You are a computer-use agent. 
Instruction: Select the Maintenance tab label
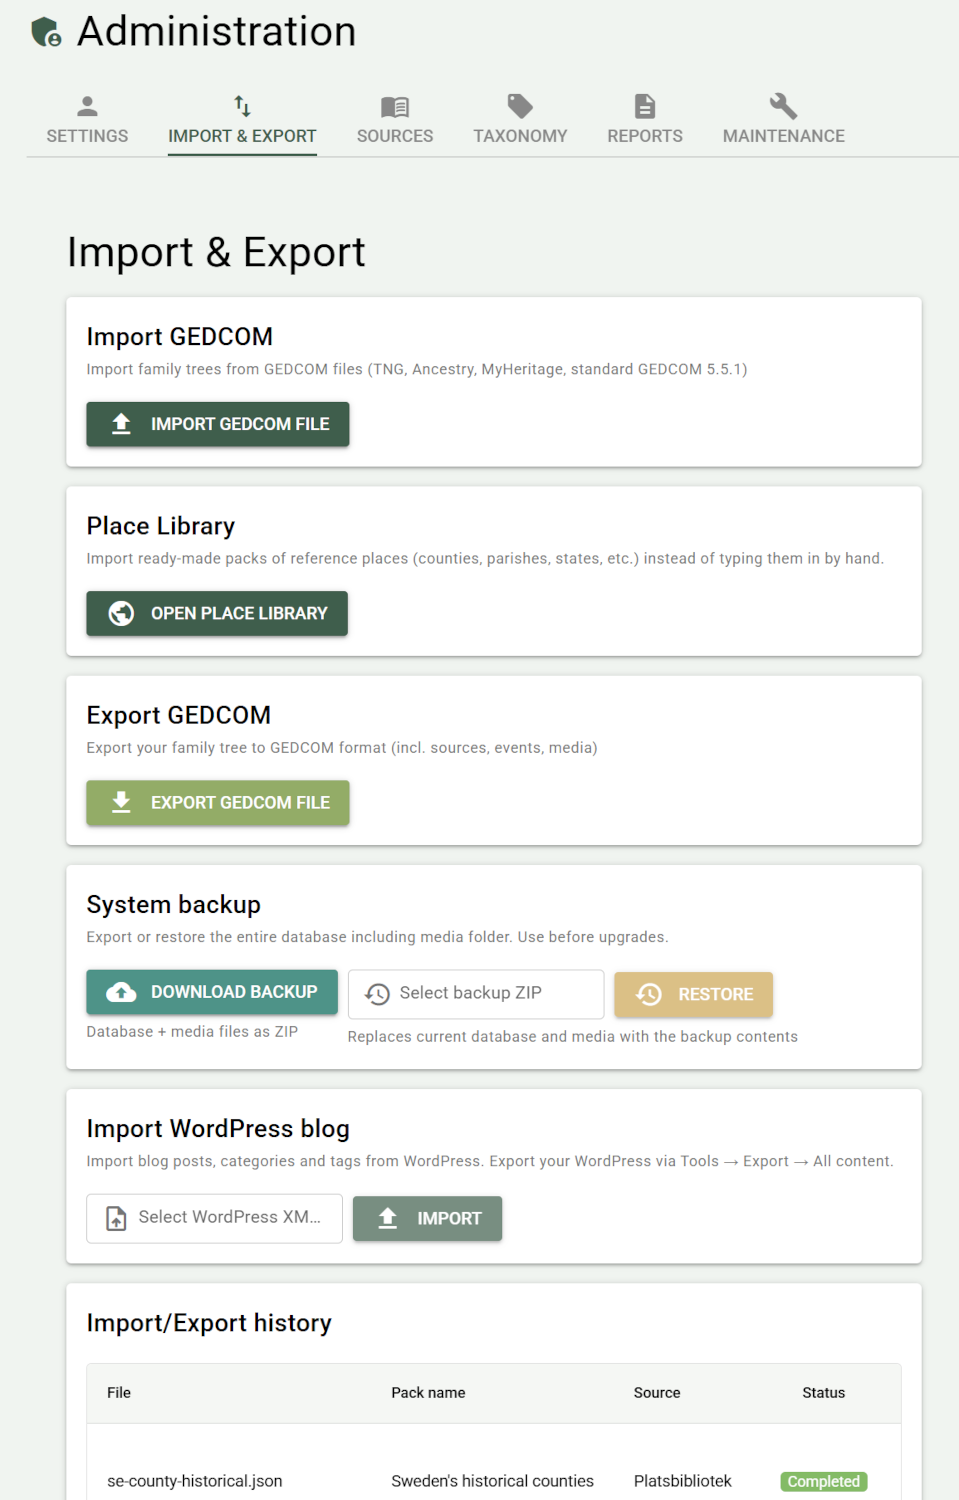(784, 136)
